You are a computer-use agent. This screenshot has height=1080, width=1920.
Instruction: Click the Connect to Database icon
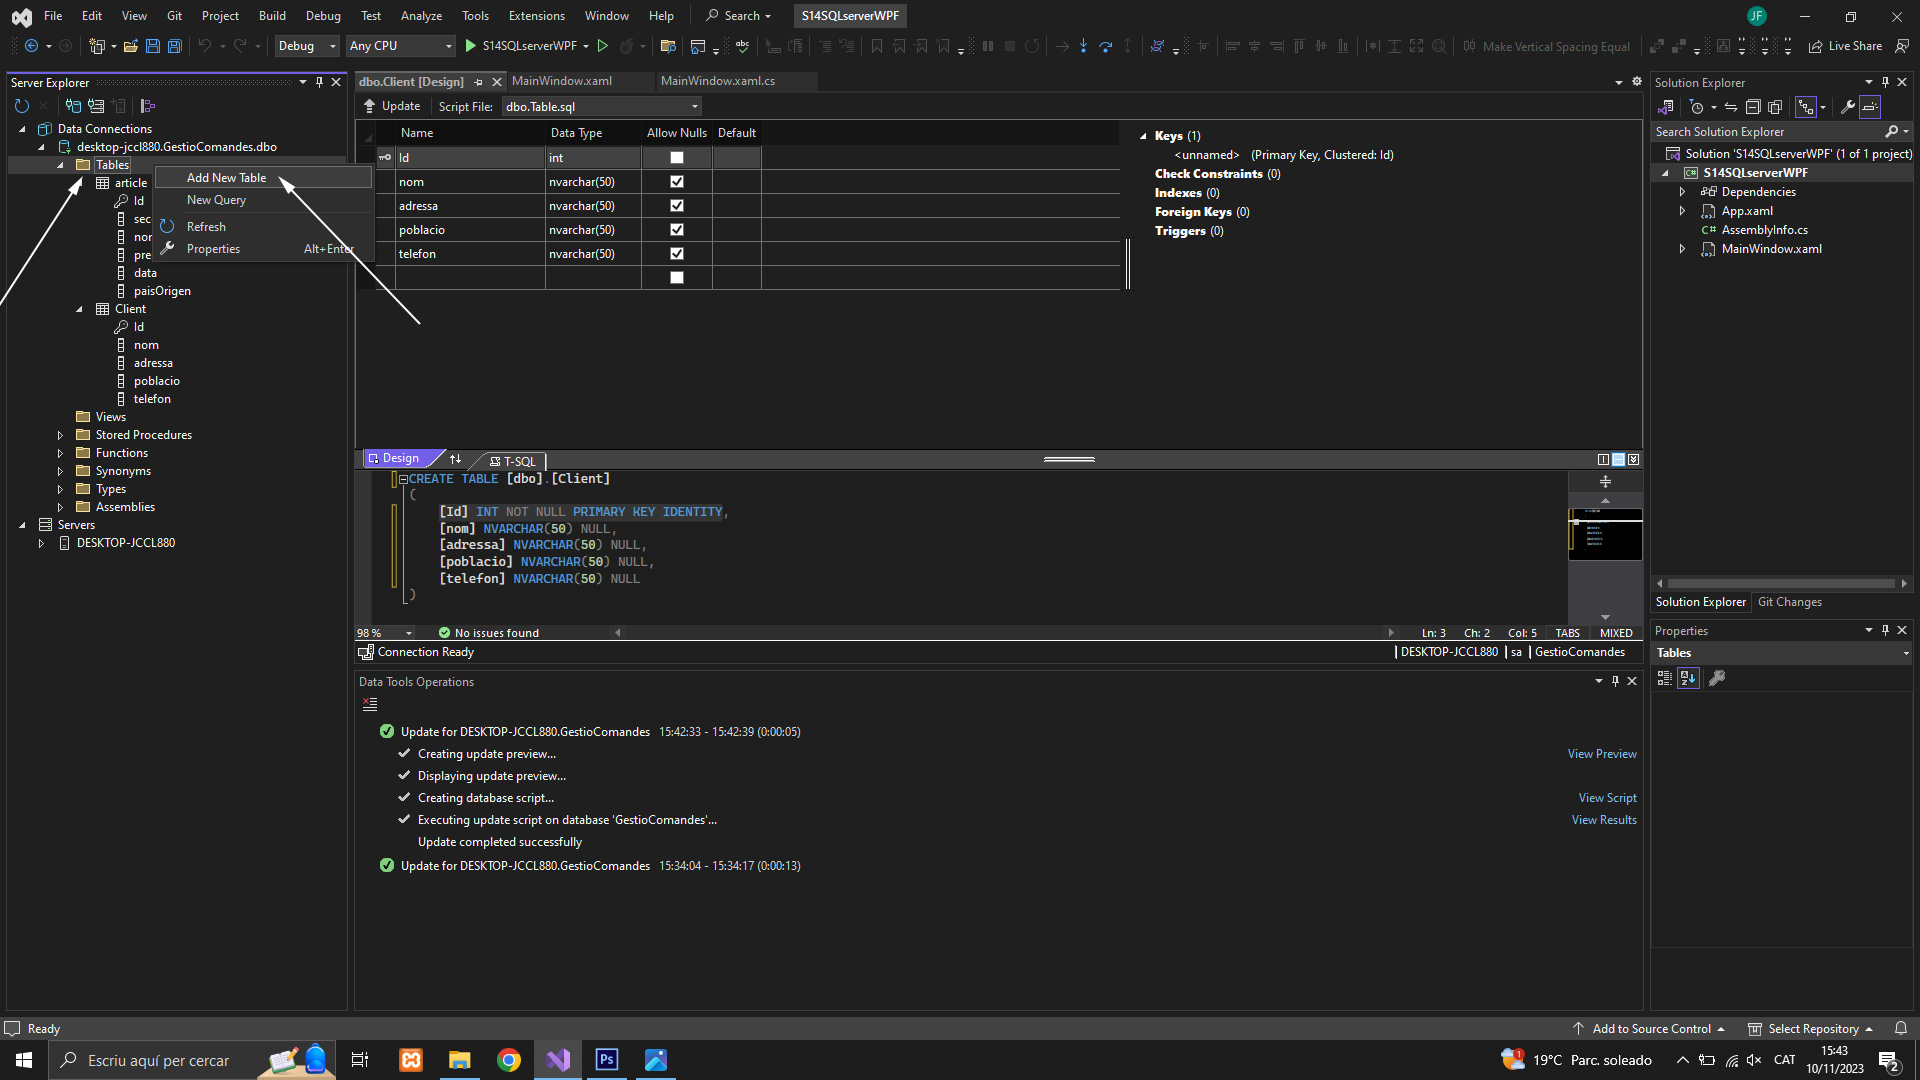[73, 106]
